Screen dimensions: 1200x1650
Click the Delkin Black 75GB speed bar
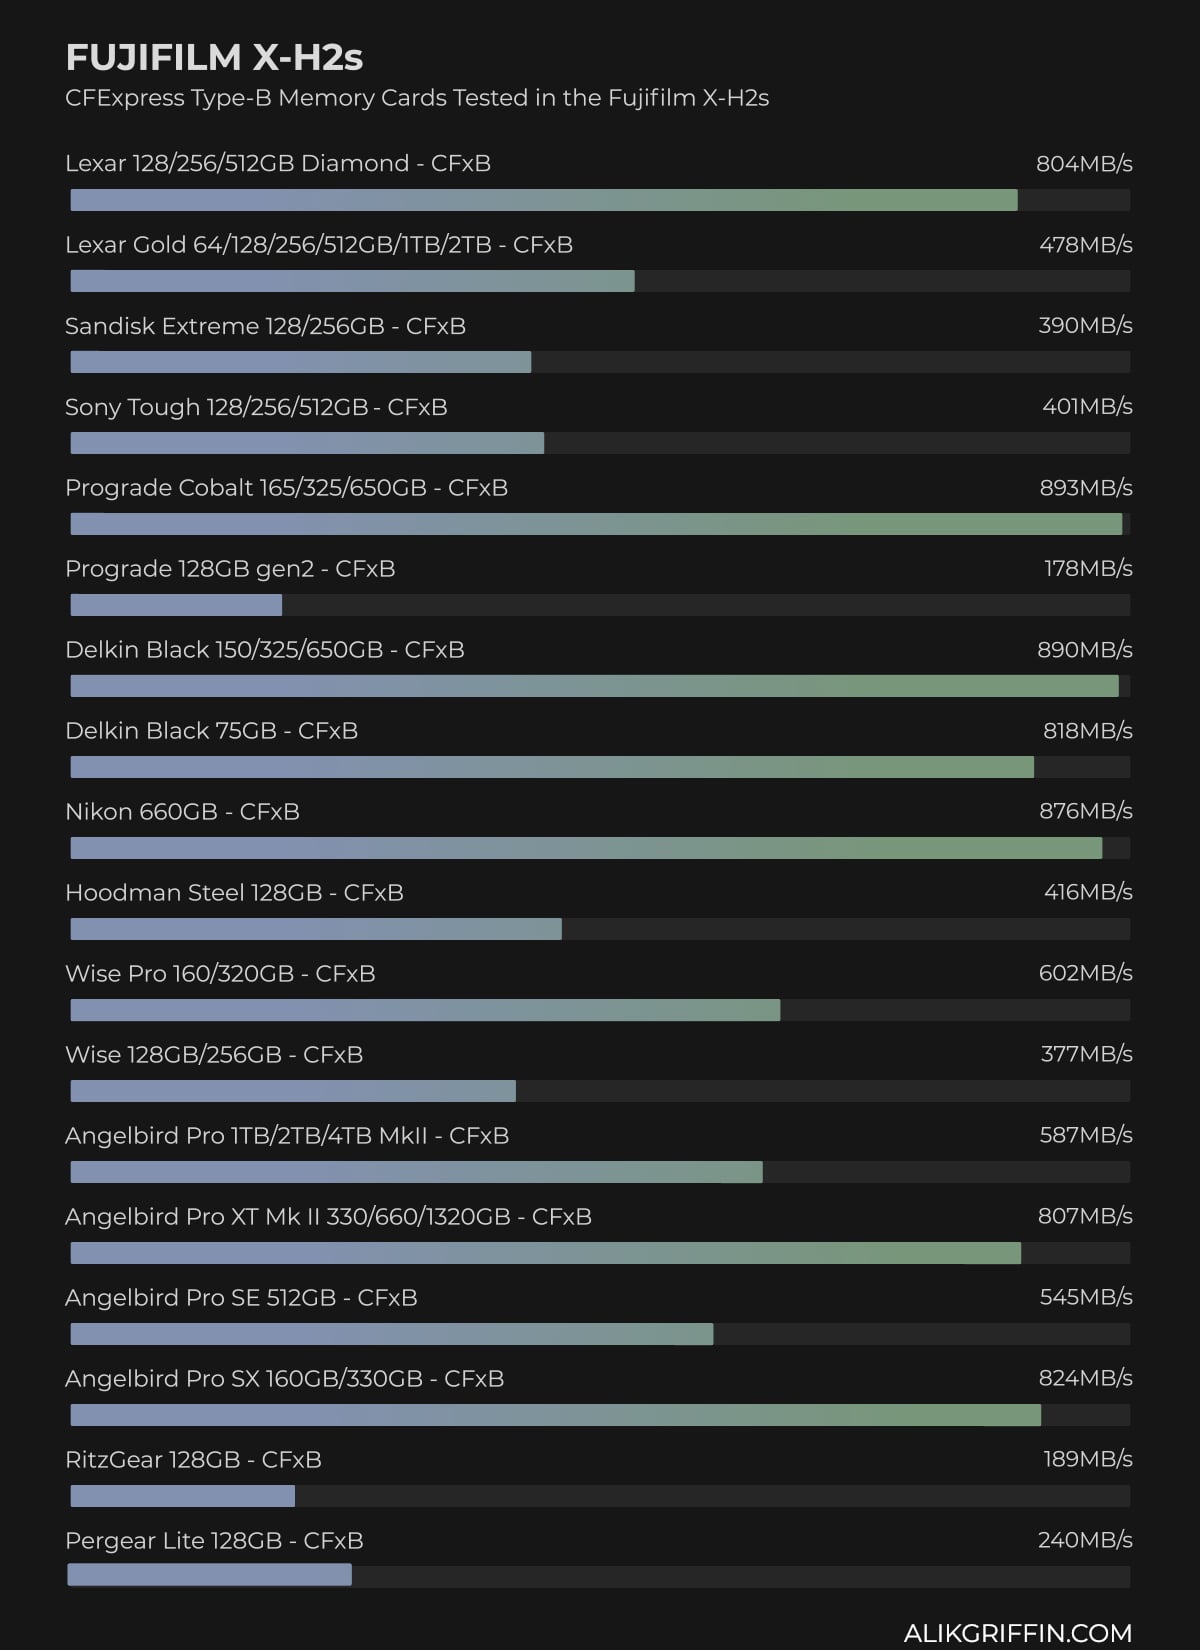[x=552, y=767]
